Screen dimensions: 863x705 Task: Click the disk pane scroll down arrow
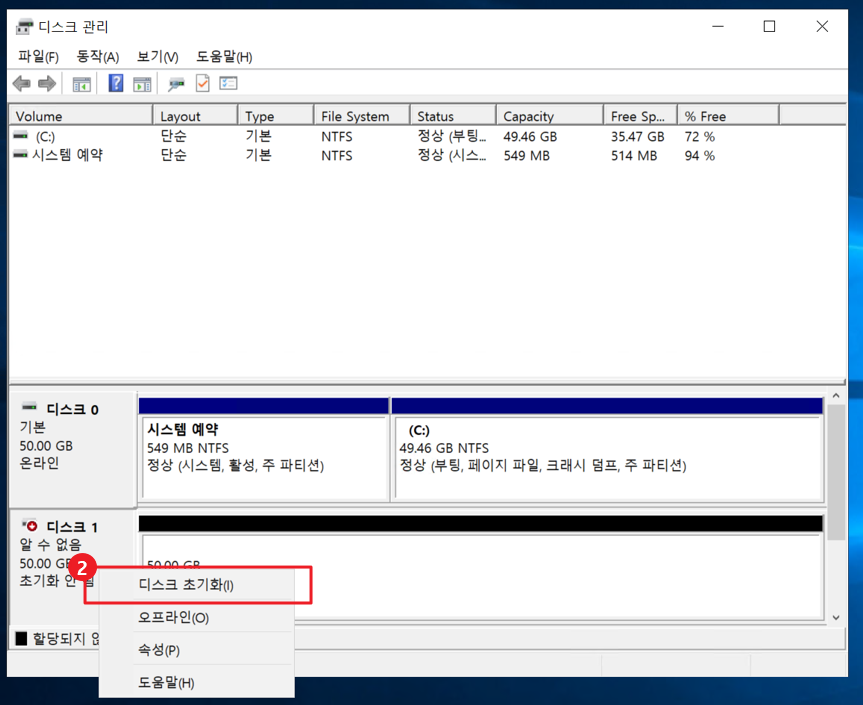pos(836,617)
